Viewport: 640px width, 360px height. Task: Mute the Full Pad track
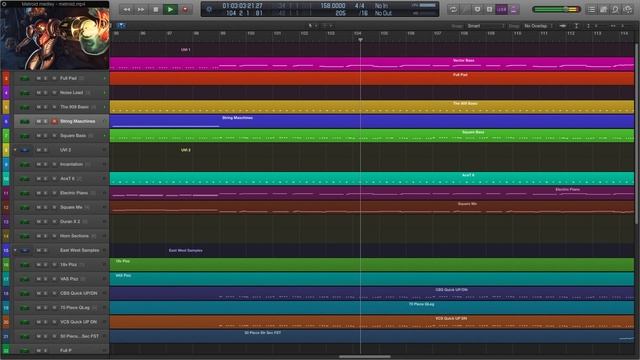click(38, 78)
